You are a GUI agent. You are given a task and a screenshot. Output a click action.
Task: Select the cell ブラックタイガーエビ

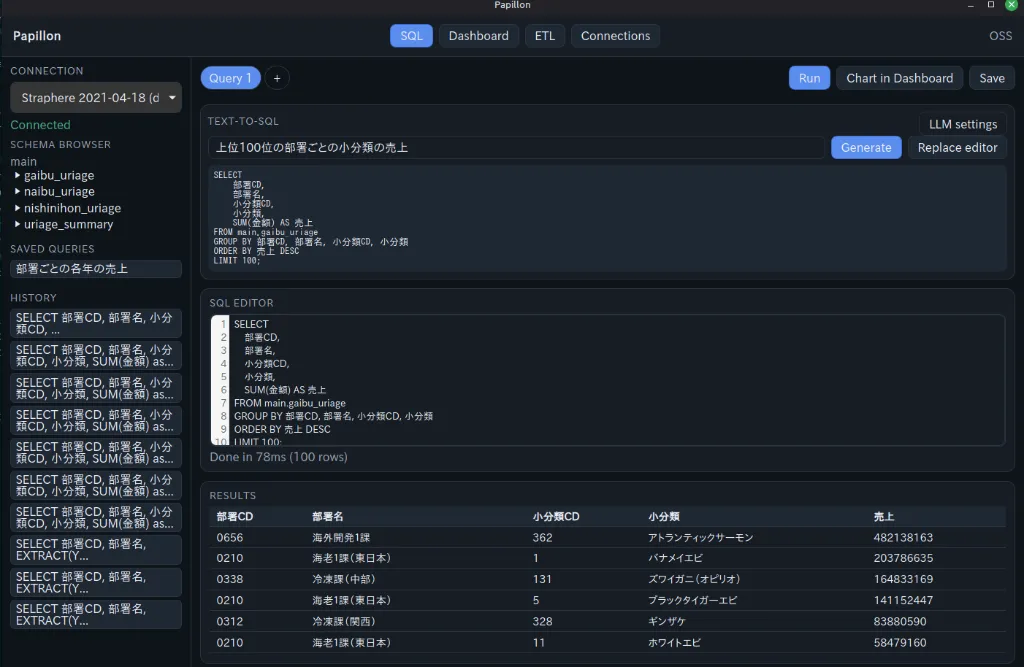(x=692, y=600)
